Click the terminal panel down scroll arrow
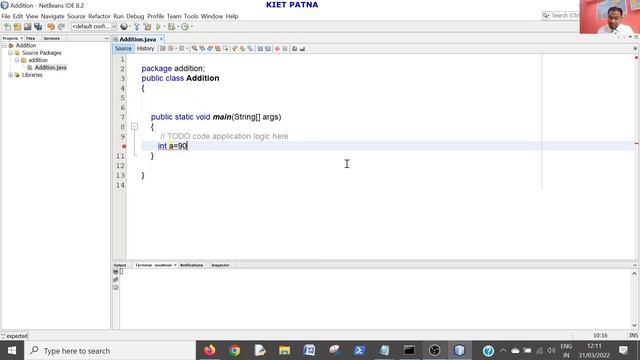The width and height of the screenshot is (640, 360). point(634,325)
